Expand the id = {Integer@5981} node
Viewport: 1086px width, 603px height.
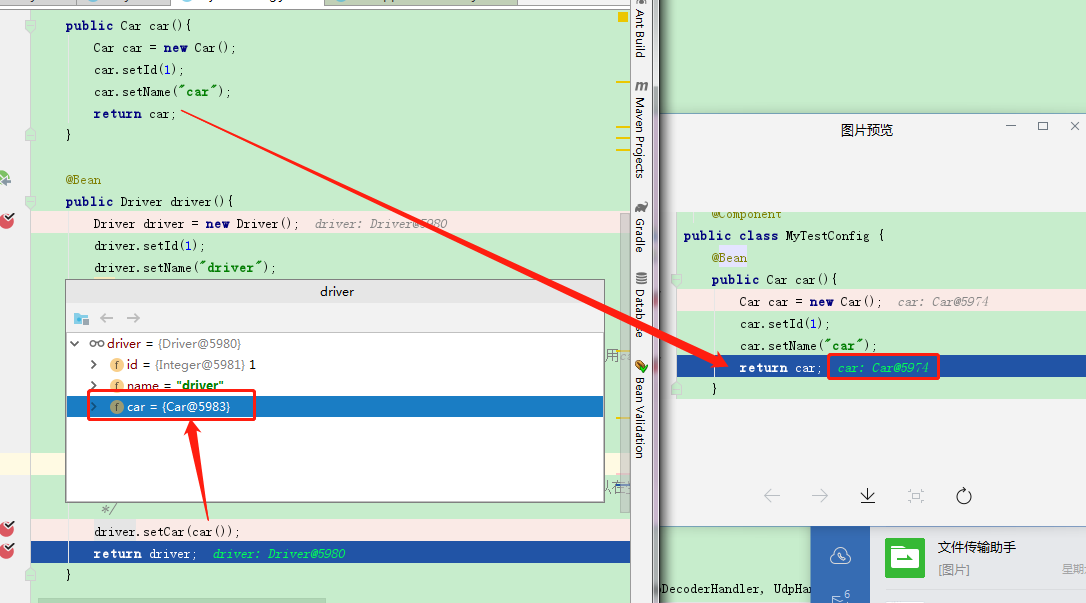pyautogui.click(x=94, y=364)
